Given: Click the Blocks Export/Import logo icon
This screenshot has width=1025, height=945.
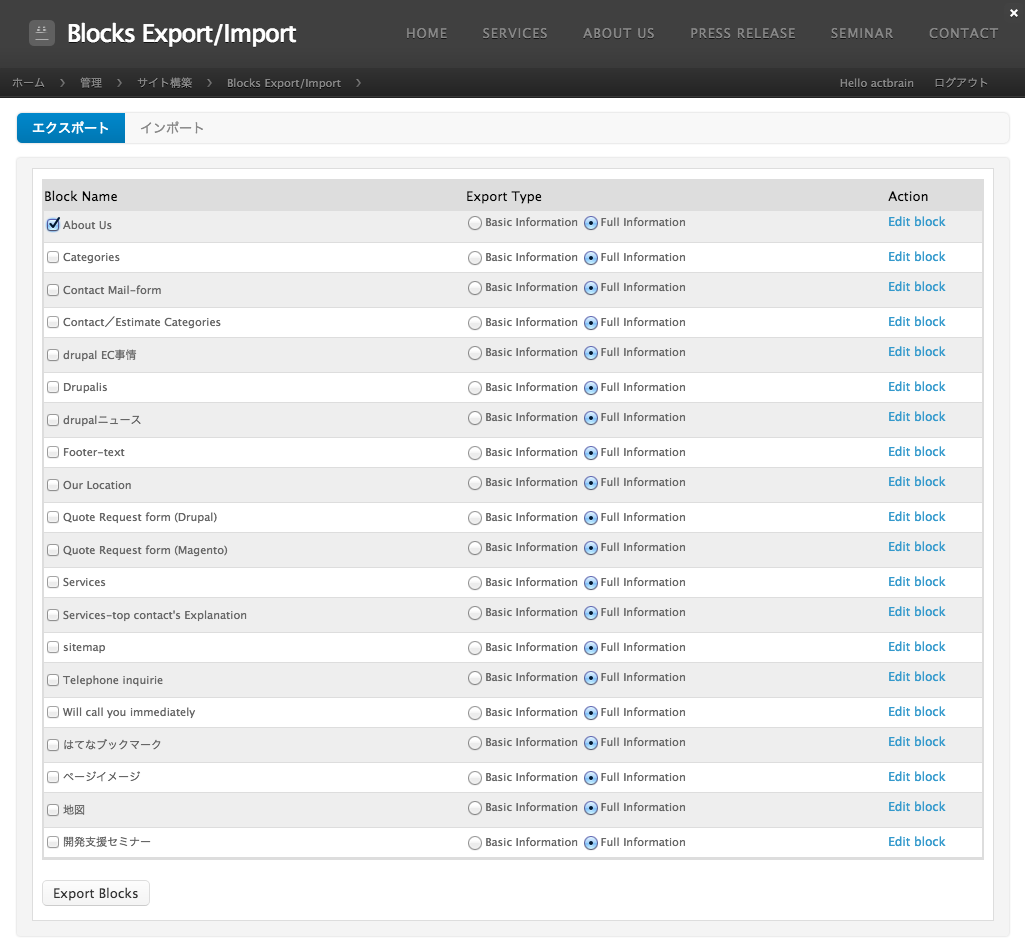Looking at the screenshot, I should tap(40, 33).
